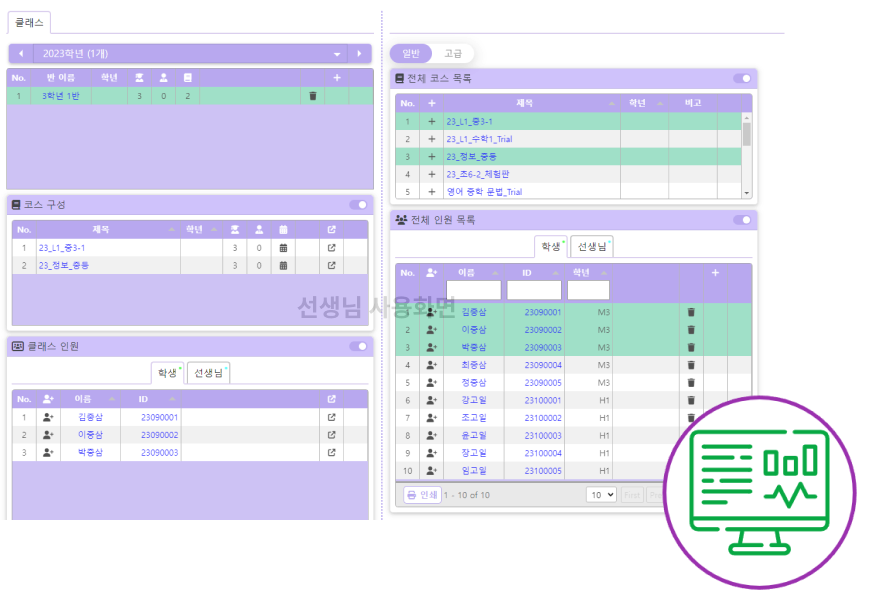
Task: Click the ID filter input field
Action: click(x=534, y=291)
